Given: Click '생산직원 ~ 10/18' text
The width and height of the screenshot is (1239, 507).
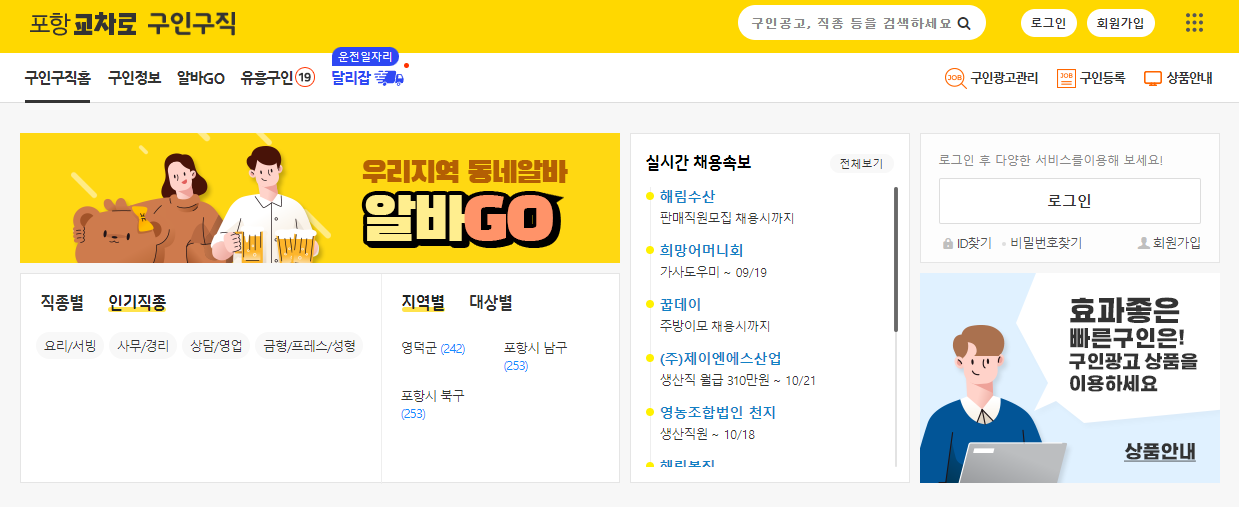Looking at the screenshot, I should tap(707, 434).
